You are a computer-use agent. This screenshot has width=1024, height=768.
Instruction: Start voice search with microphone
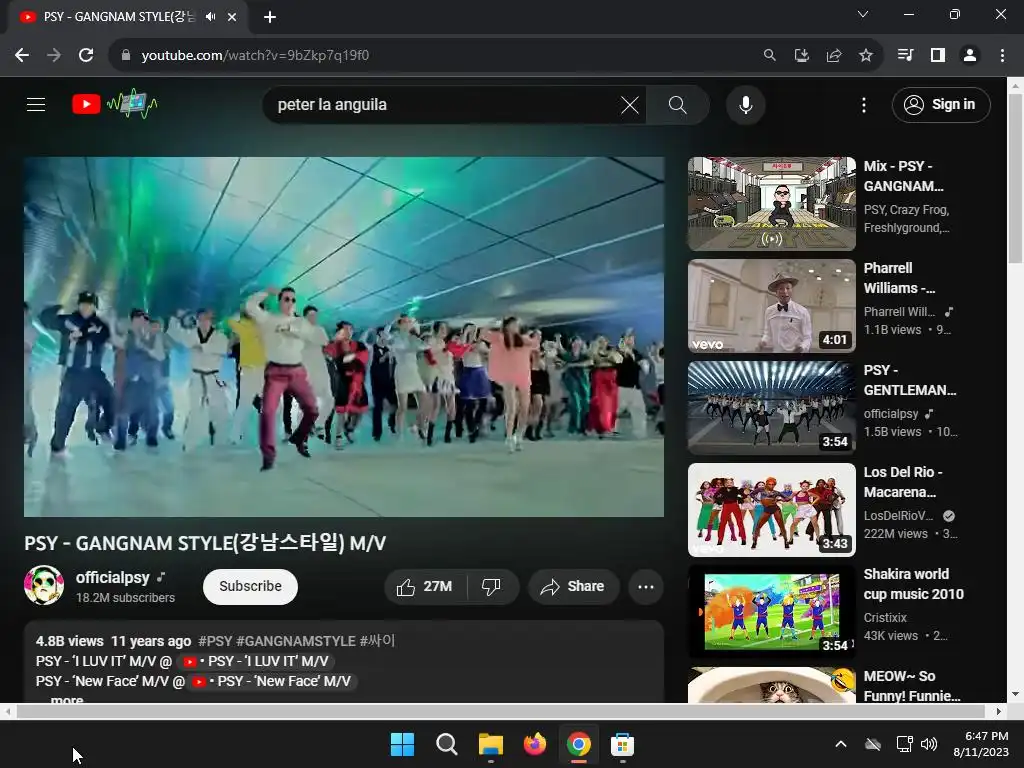(745, 104)
